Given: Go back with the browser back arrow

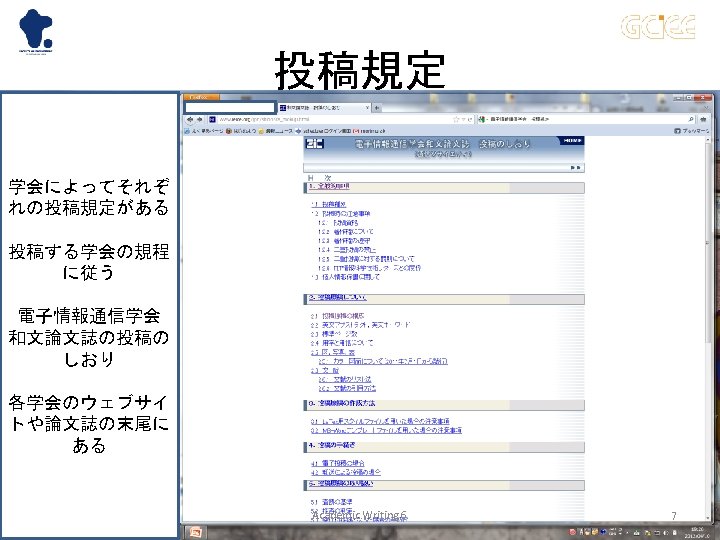Looking at the screenshot, I should point(190,119).
